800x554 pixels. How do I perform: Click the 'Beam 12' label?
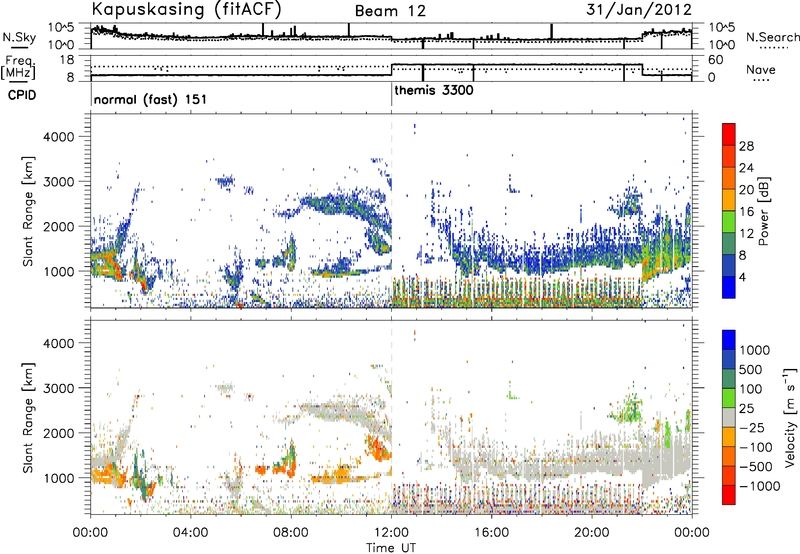coord(390,11)
